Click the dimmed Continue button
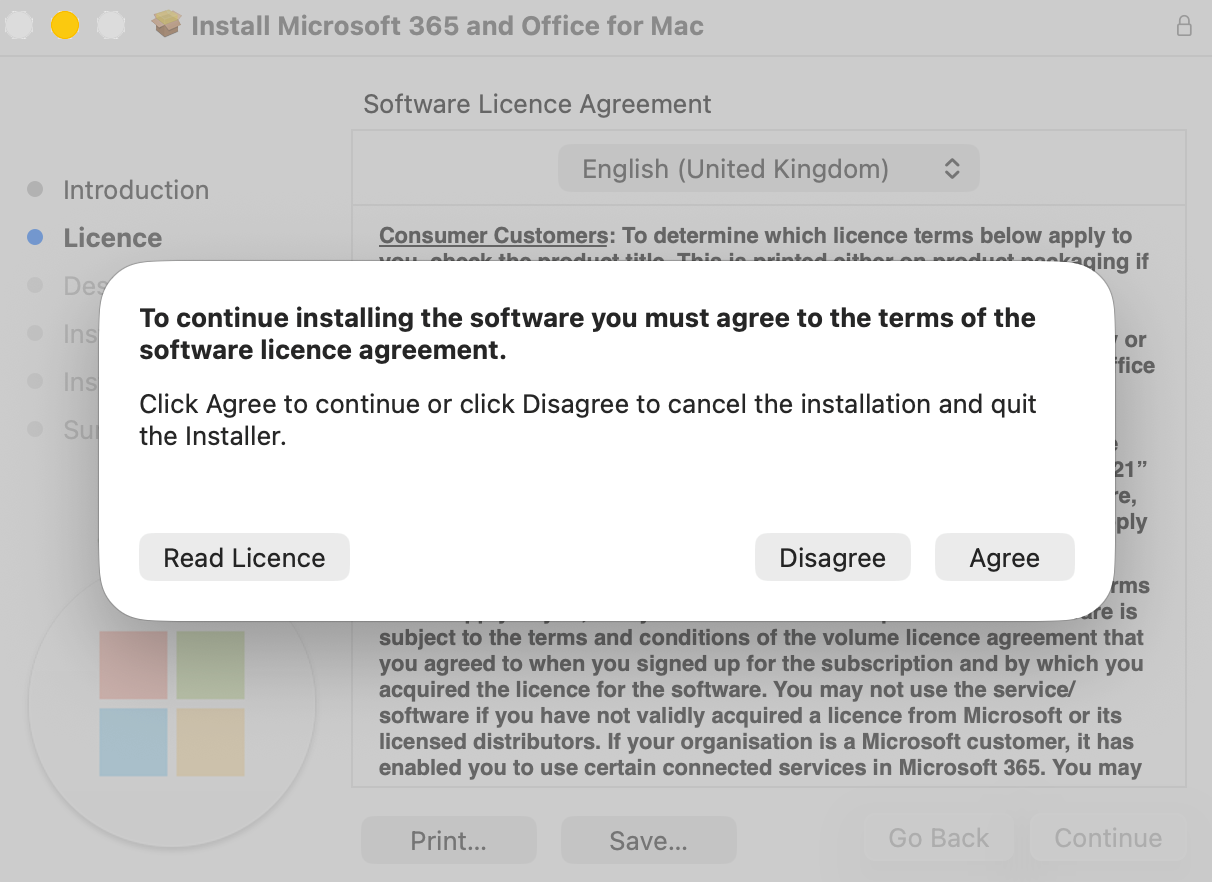This screenshot has width=1212, height=882. (1108, 838)
